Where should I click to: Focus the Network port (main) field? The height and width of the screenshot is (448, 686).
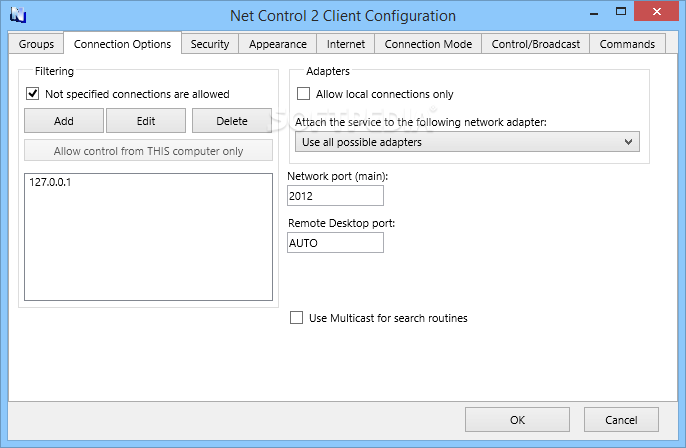coord(335,196)
